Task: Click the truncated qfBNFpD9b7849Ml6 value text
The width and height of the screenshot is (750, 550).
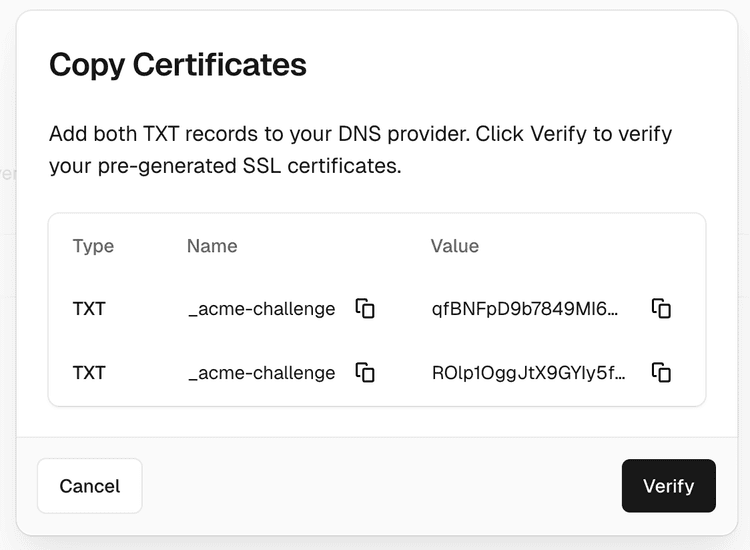Action: 525,309
